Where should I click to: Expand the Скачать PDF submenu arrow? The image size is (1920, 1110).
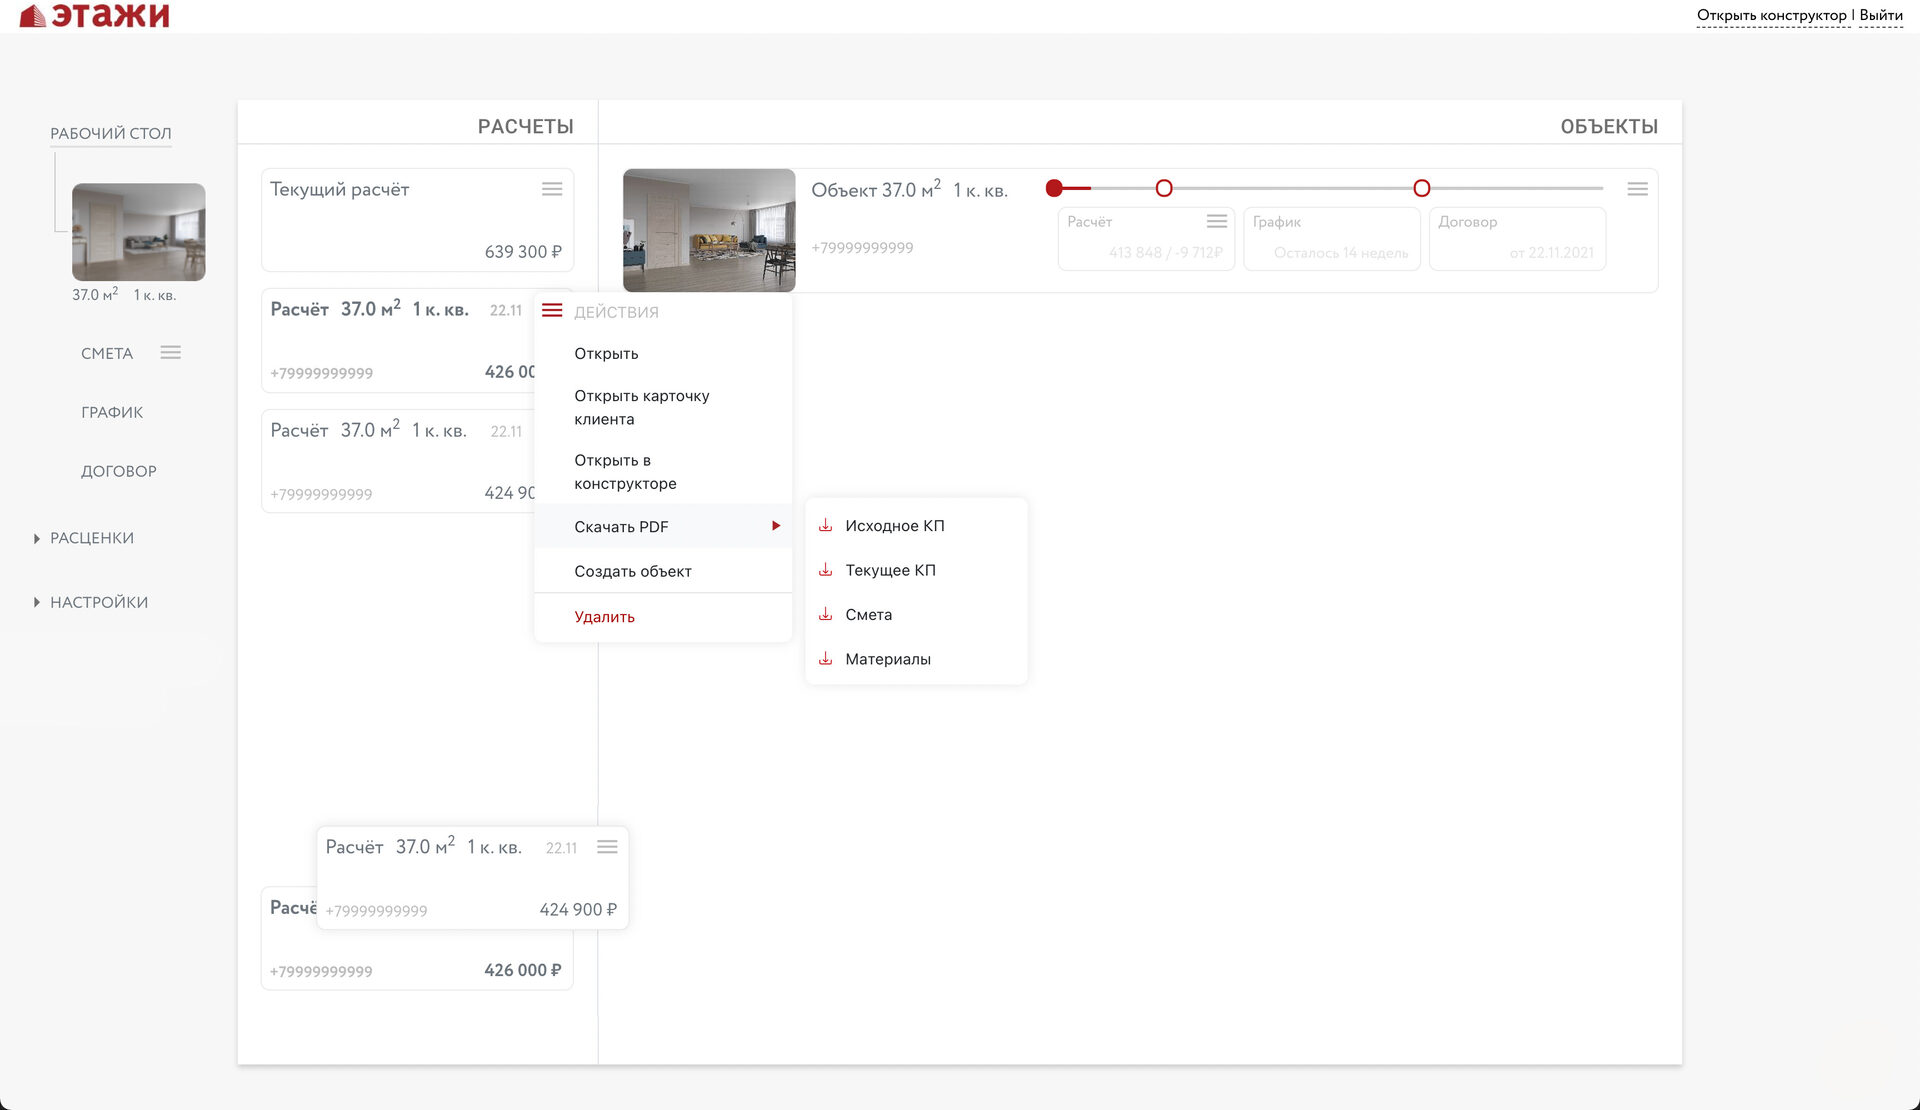(x=775, y=526)
